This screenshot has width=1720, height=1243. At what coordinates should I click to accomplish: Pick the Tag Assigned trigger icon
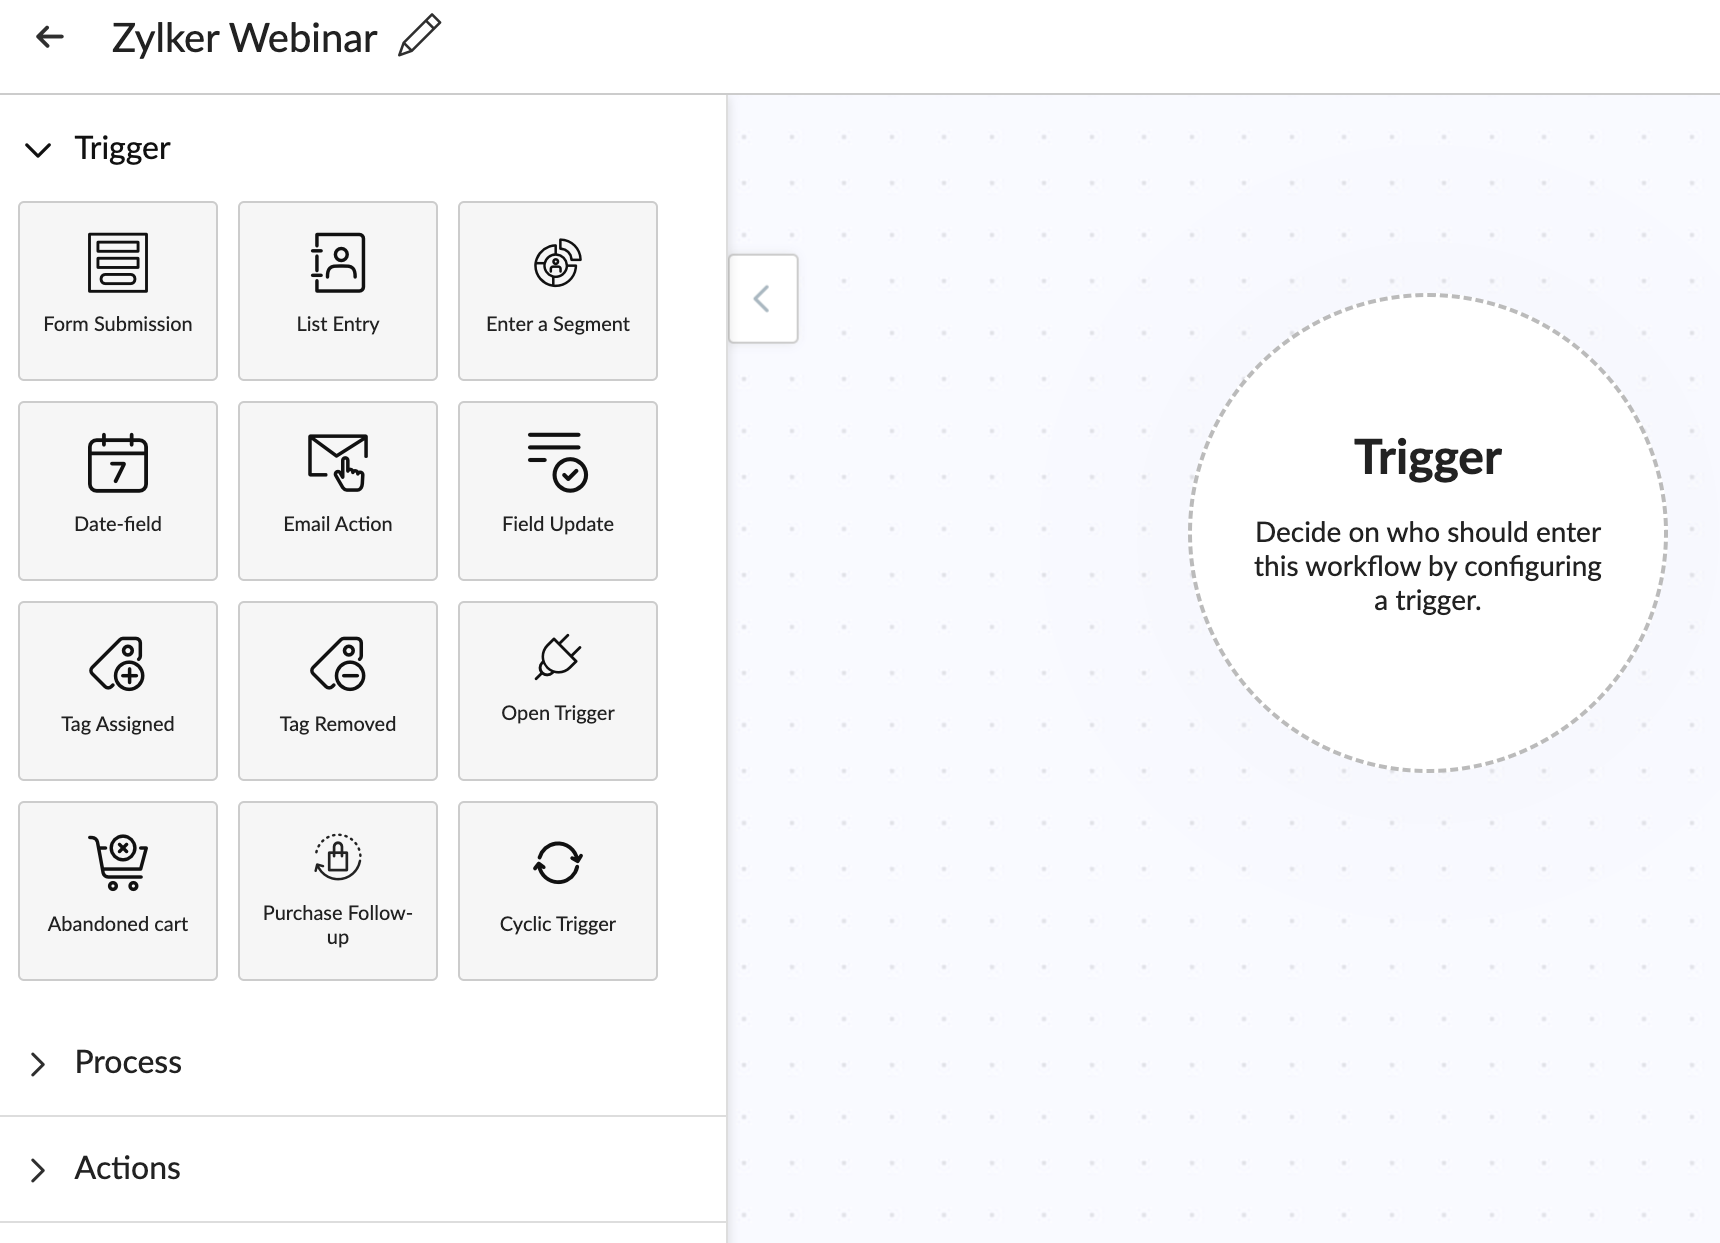(118, 663)
